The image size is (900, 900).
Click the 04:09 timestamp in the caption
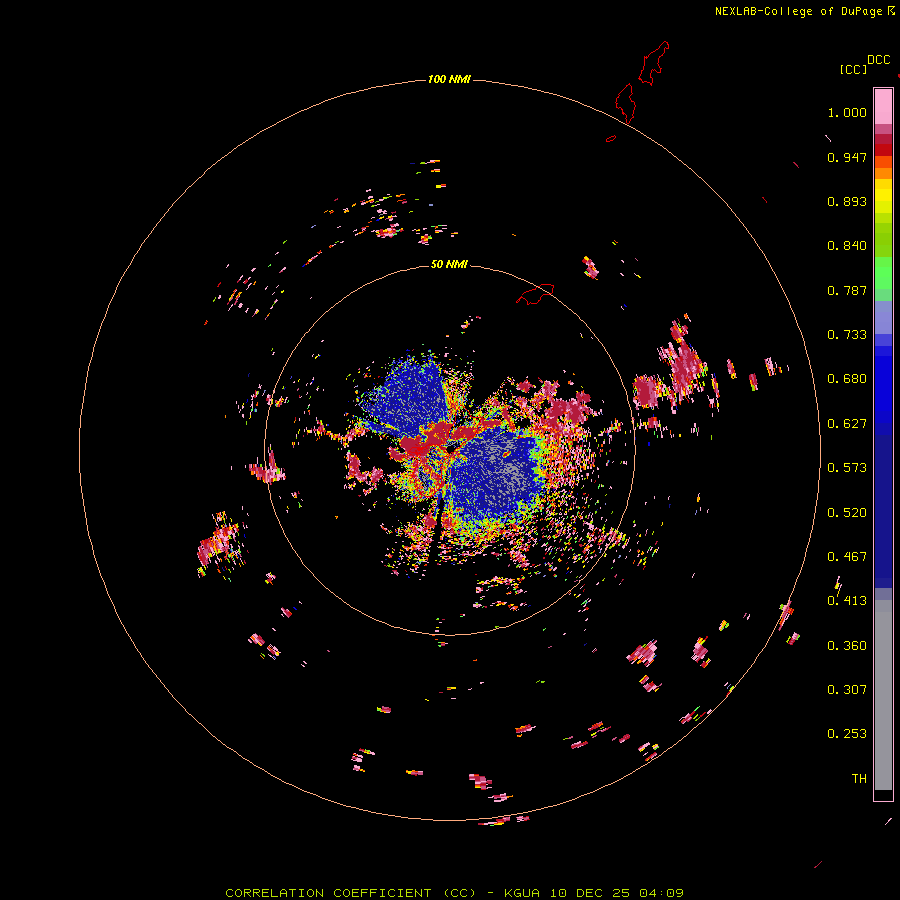[x=662, y=893]
